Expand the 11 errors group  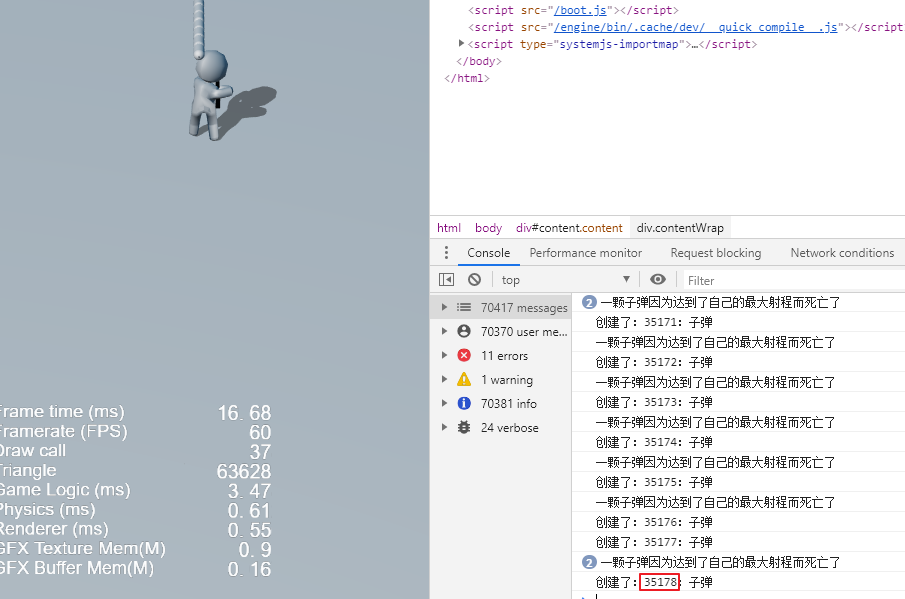point(444,355)
